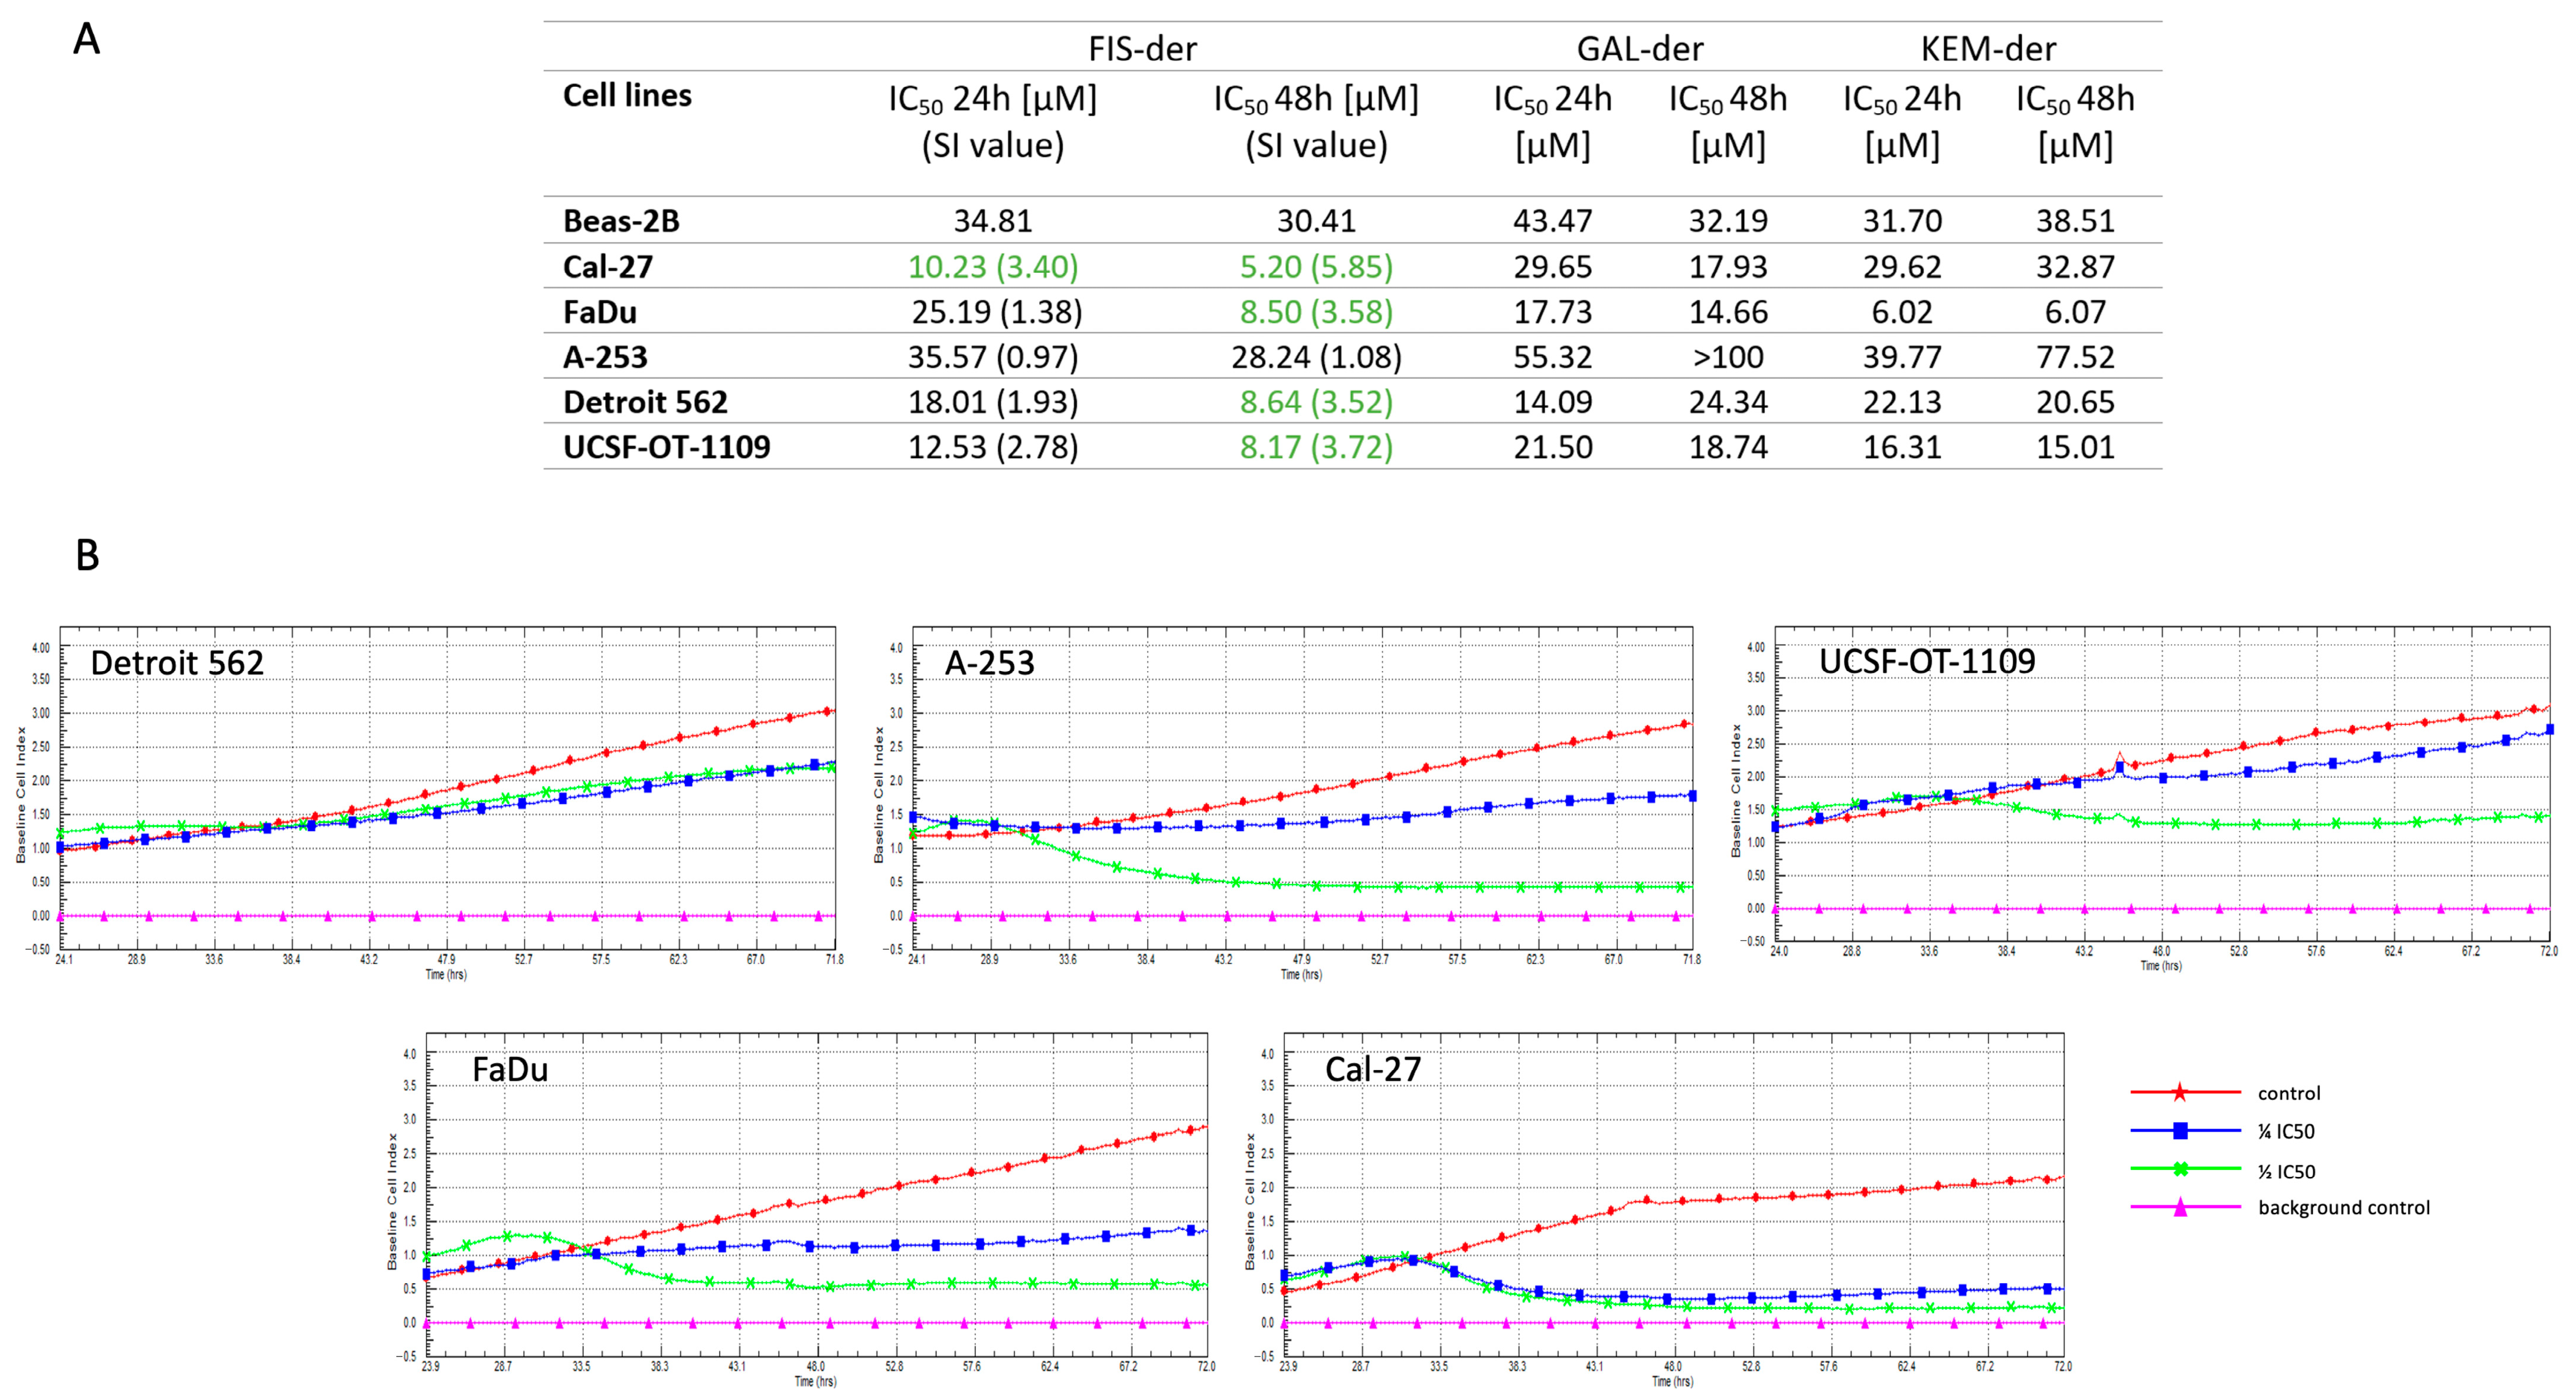Click the Beas-2B row label

coord(621,221)
